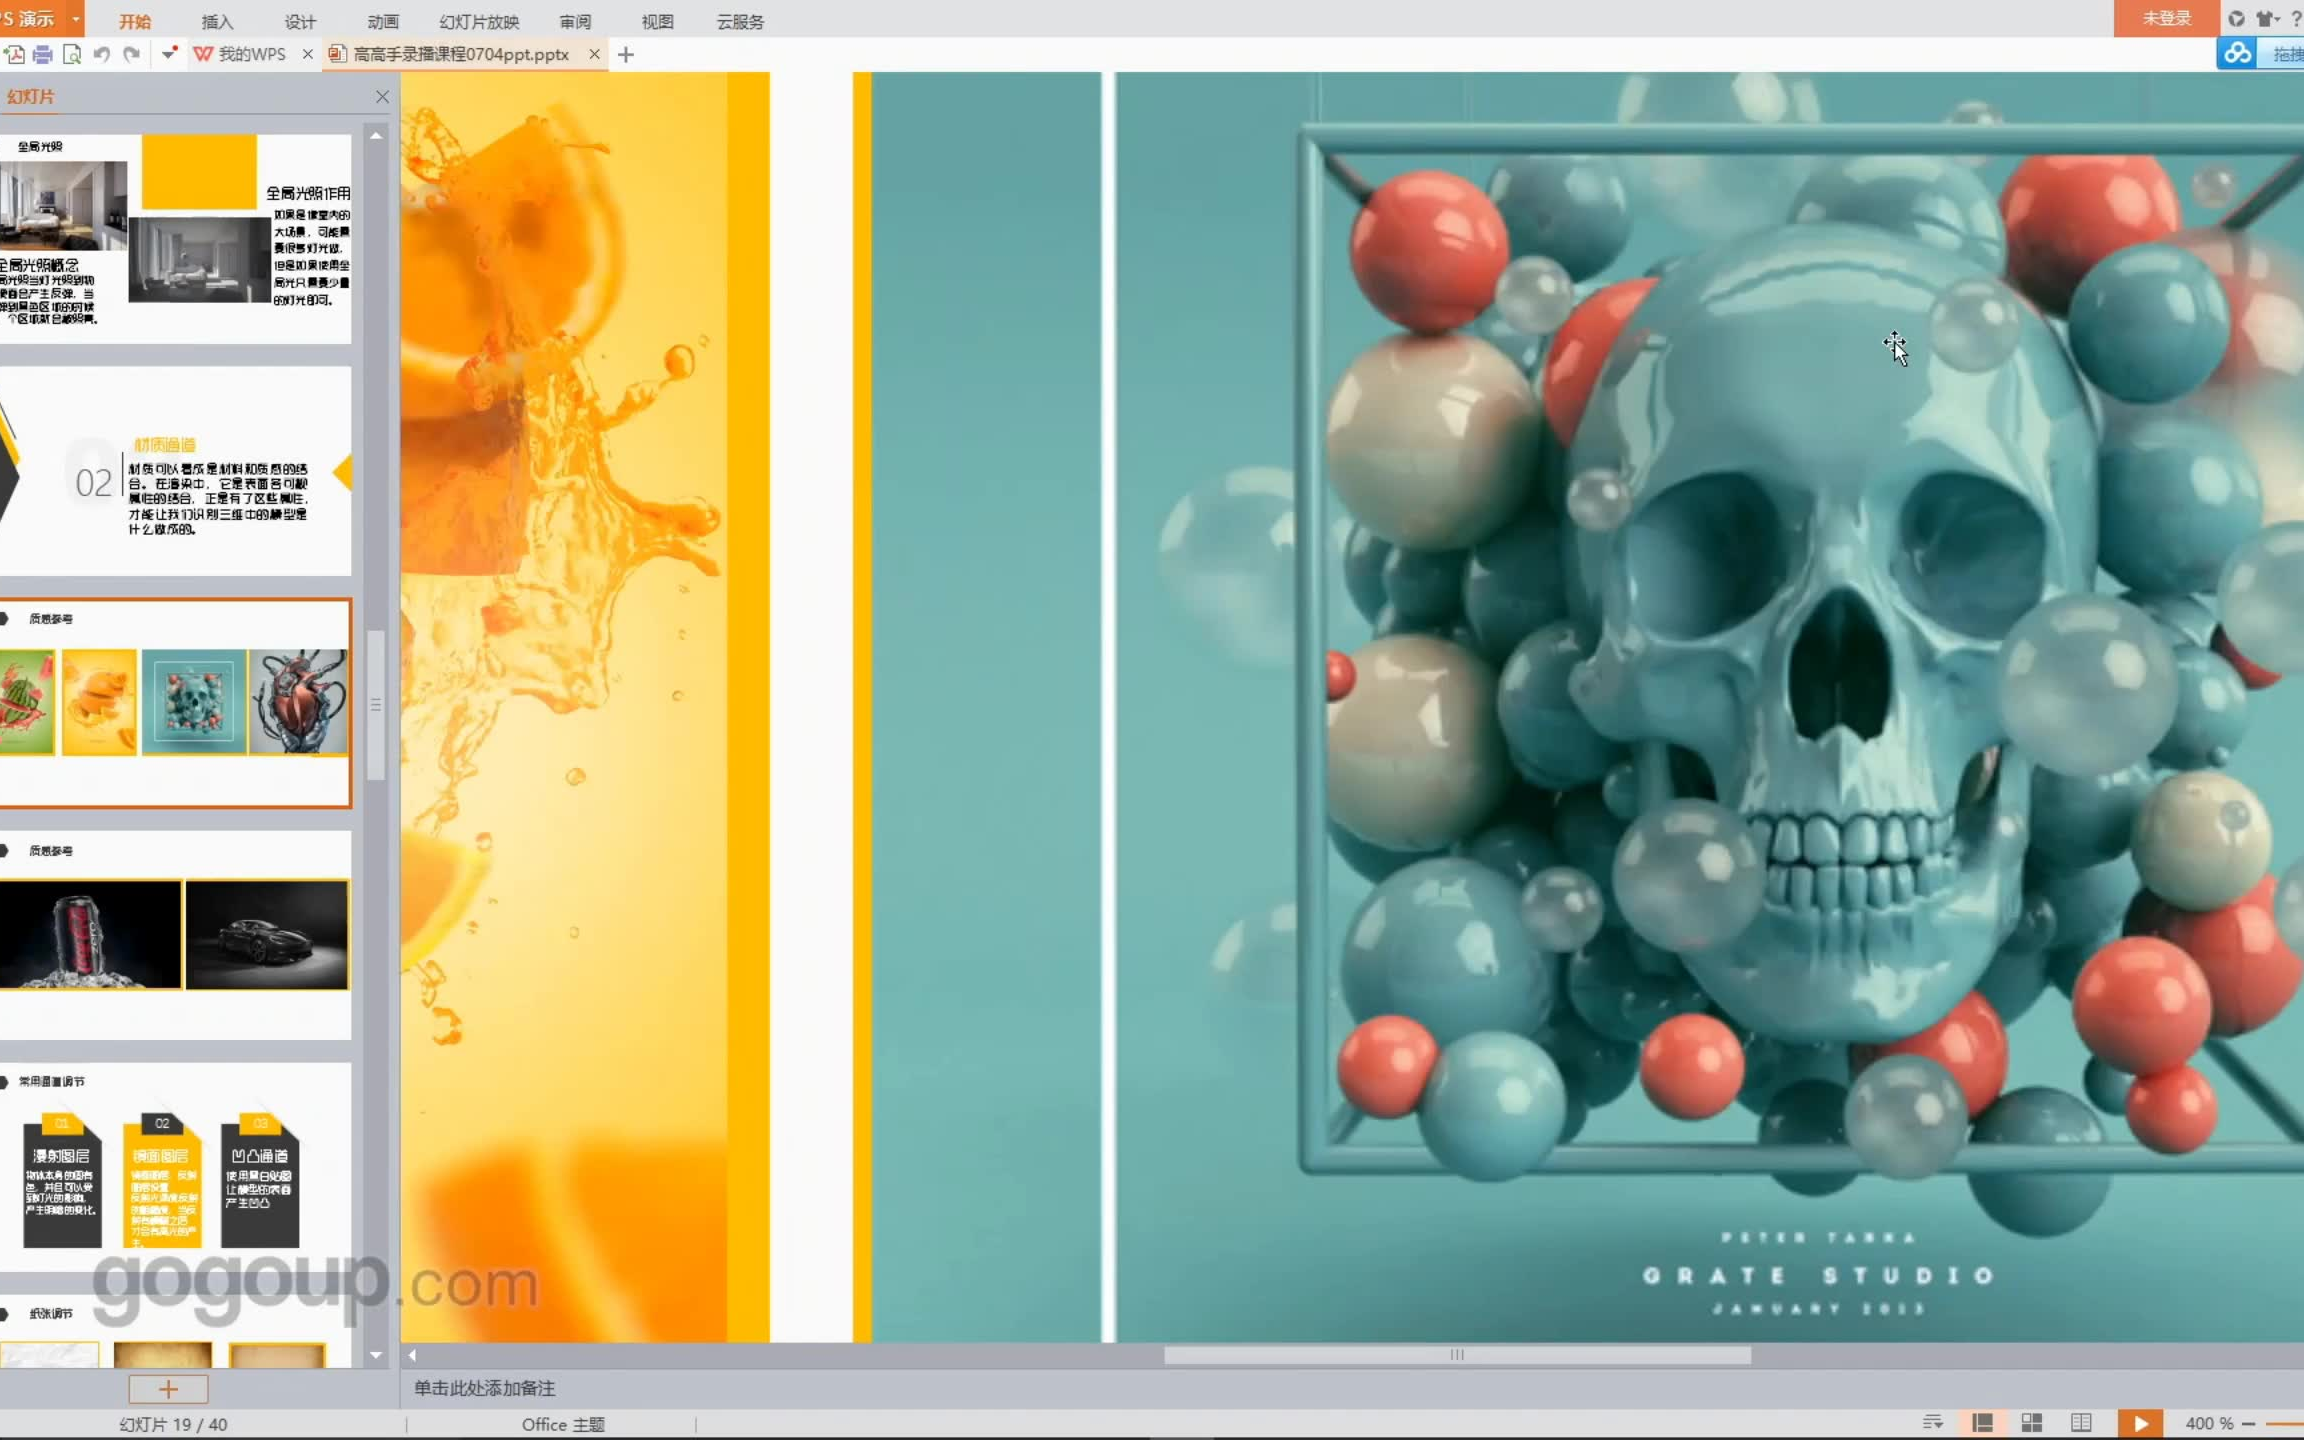Select the 全局光照 slide thumbnail

176,238
